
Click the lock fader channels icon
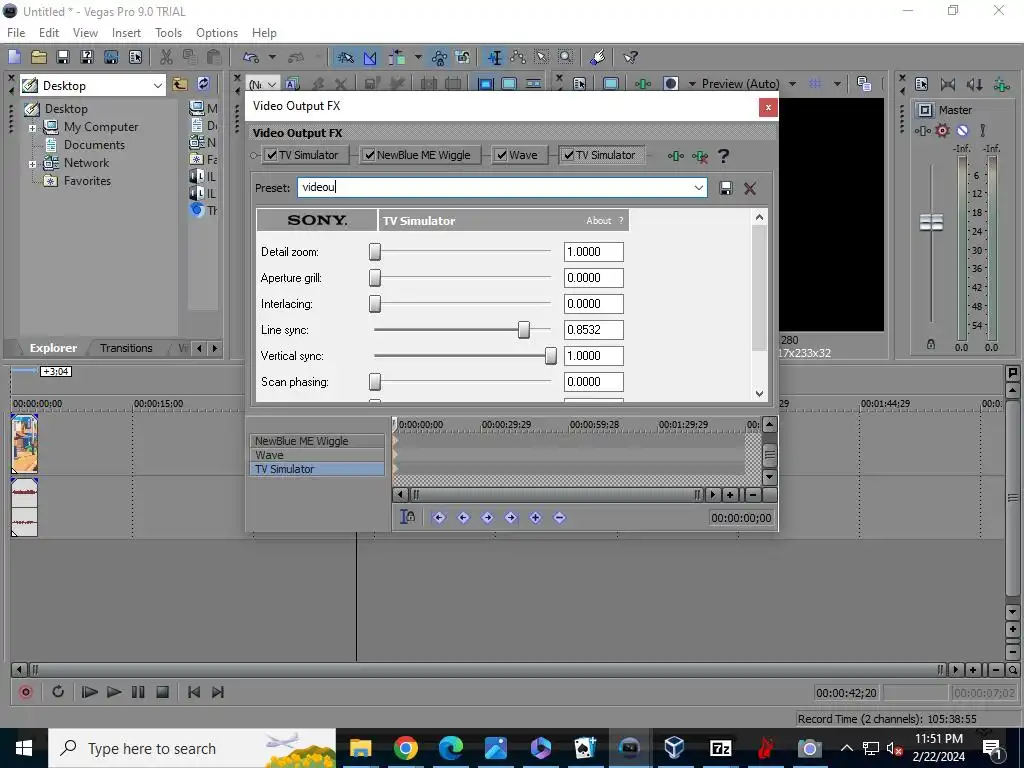(x=931, y=344)
